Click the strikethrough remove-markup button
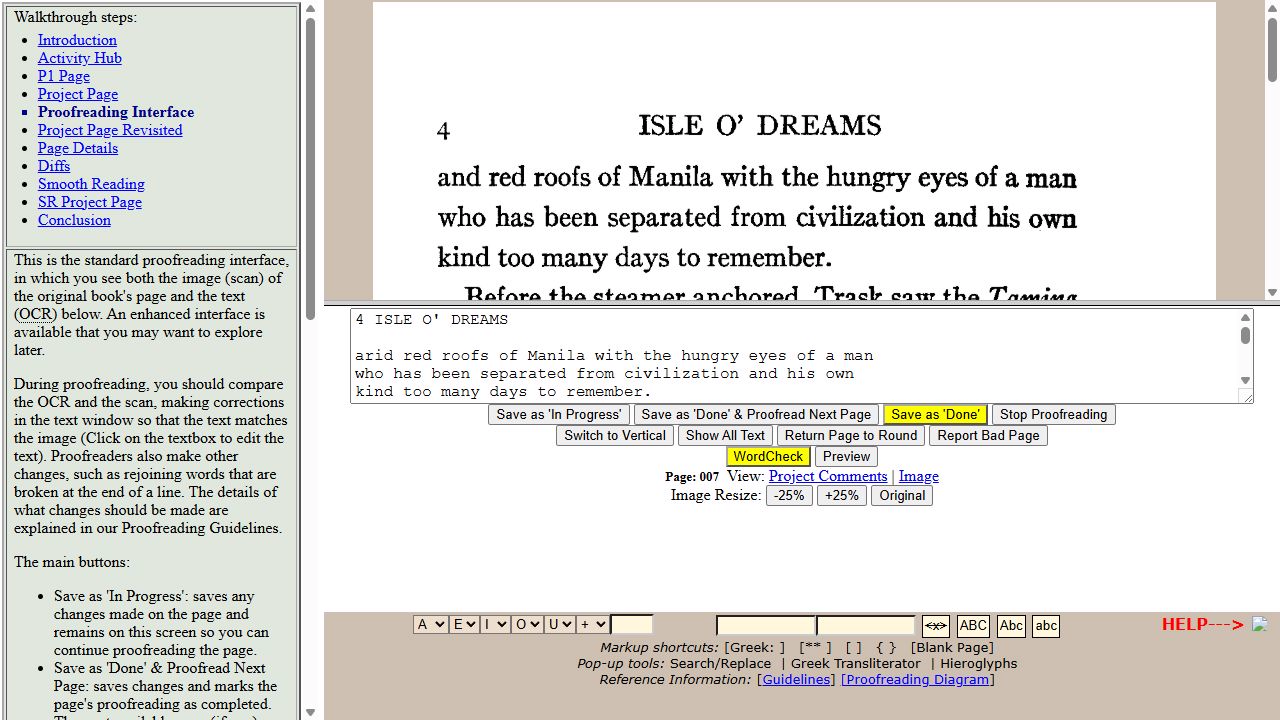 pyautogui.click(x=936, y=626)
